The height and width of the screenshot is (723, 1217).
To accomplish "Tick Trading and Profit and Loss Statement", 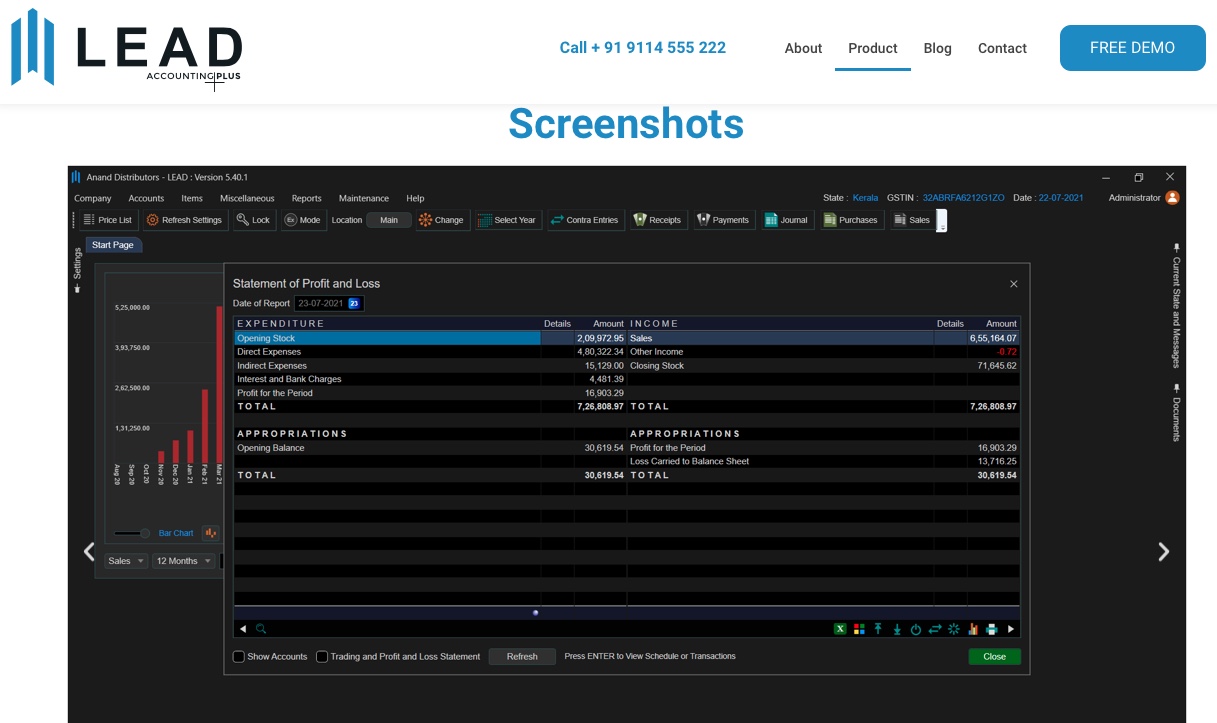I will pyautogui.click(x=322, y=657).
